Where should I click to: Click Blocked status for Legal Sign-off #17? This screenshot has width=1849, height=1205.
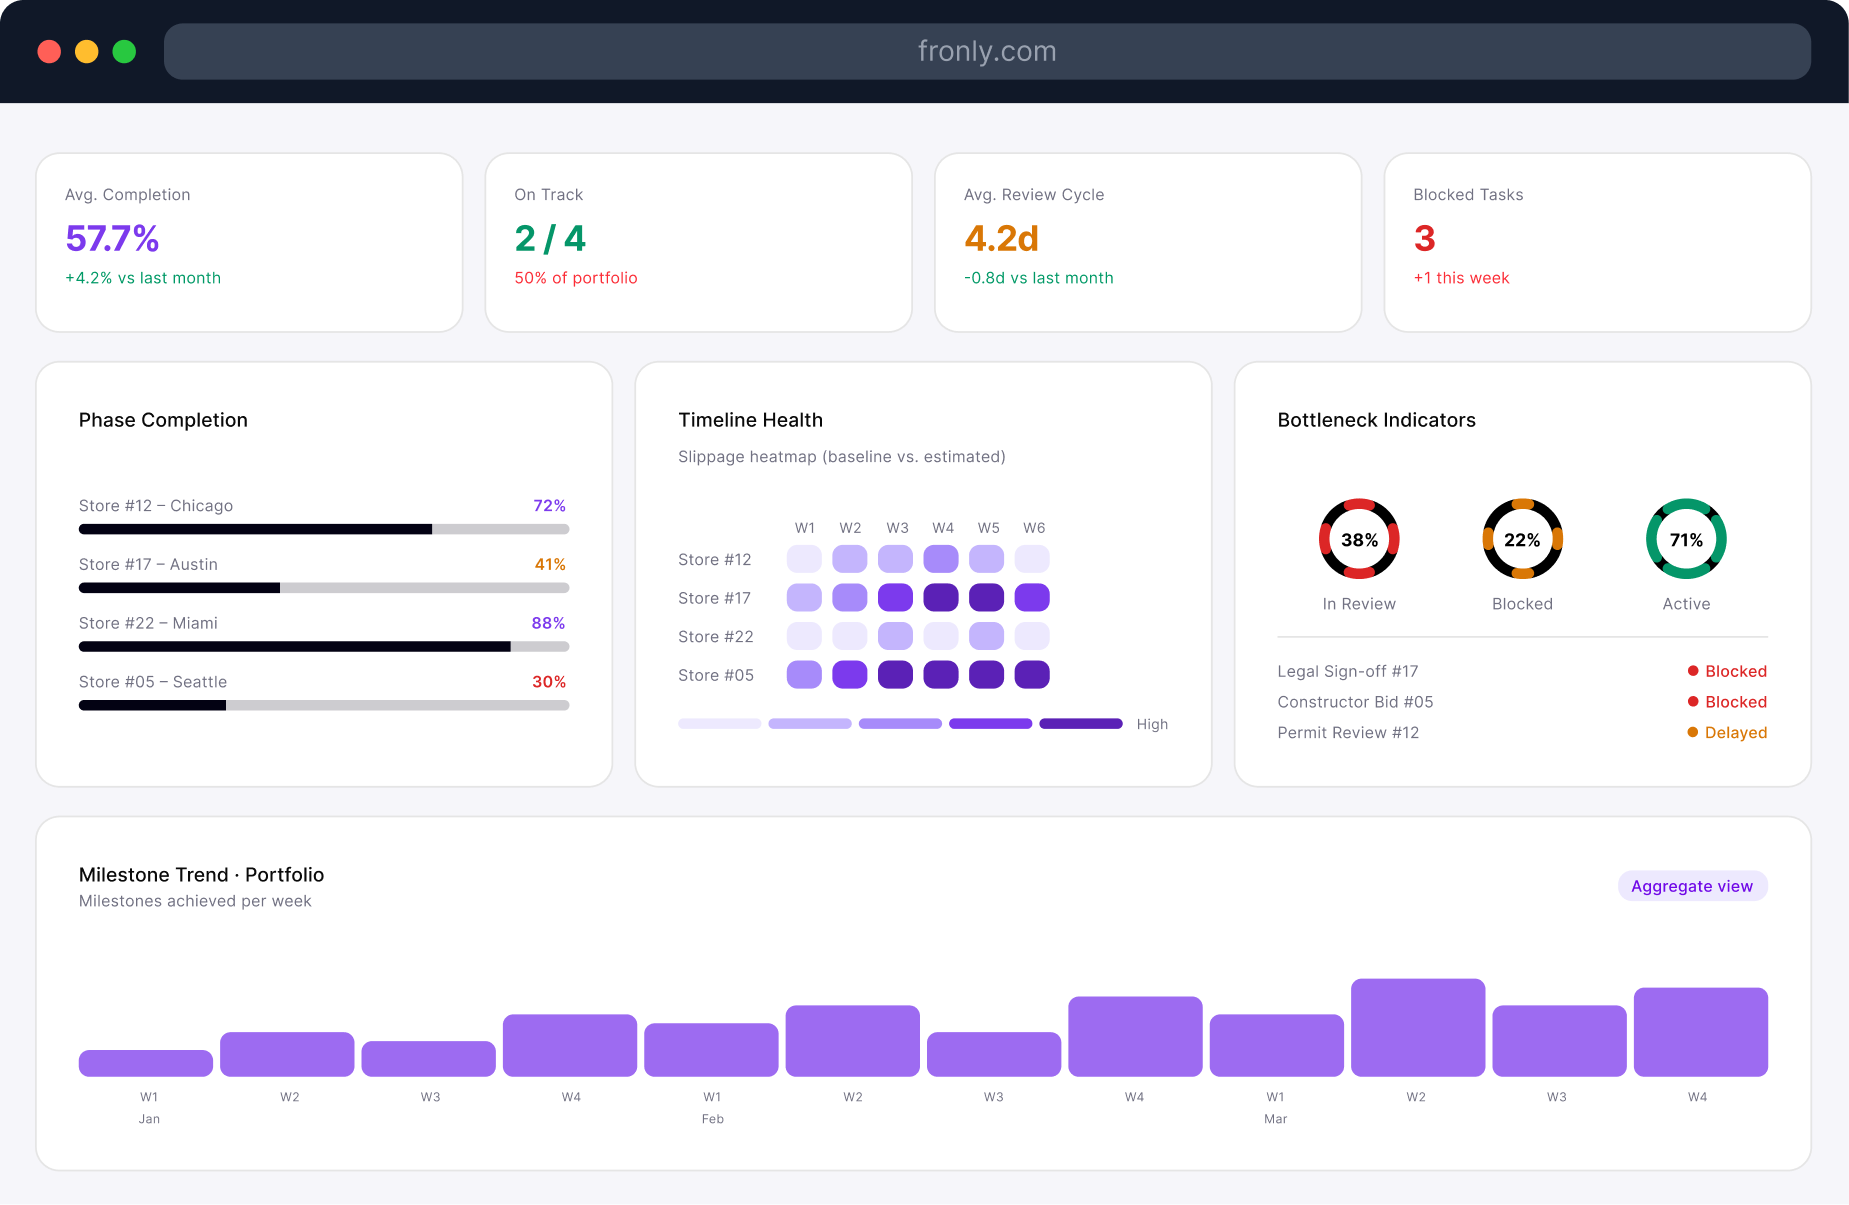tap(1727, 671)
